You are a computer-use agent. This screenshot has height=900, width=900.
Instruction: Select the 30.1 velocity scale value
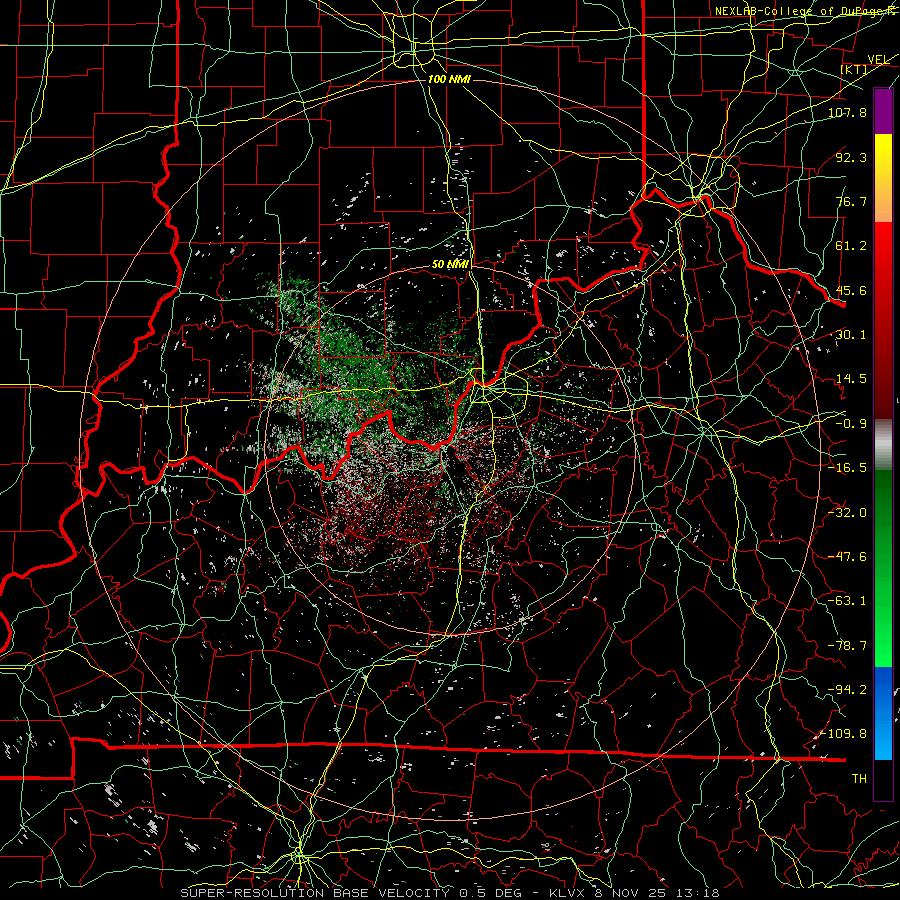pos(851,335)
